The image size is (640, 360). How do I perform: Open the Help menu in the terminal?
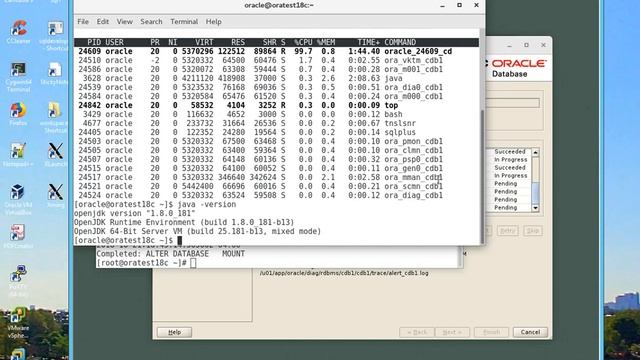tap(213, 22)
